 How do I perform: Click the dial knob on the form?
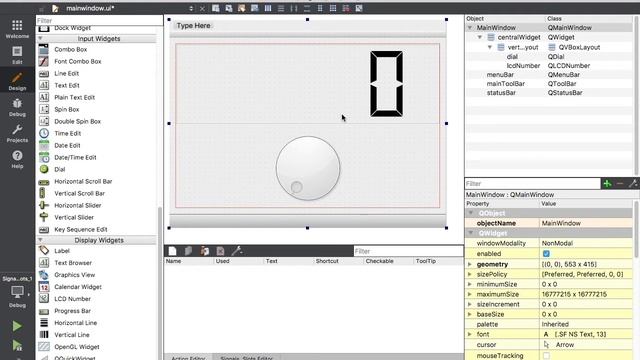click(x=308, y=168)
